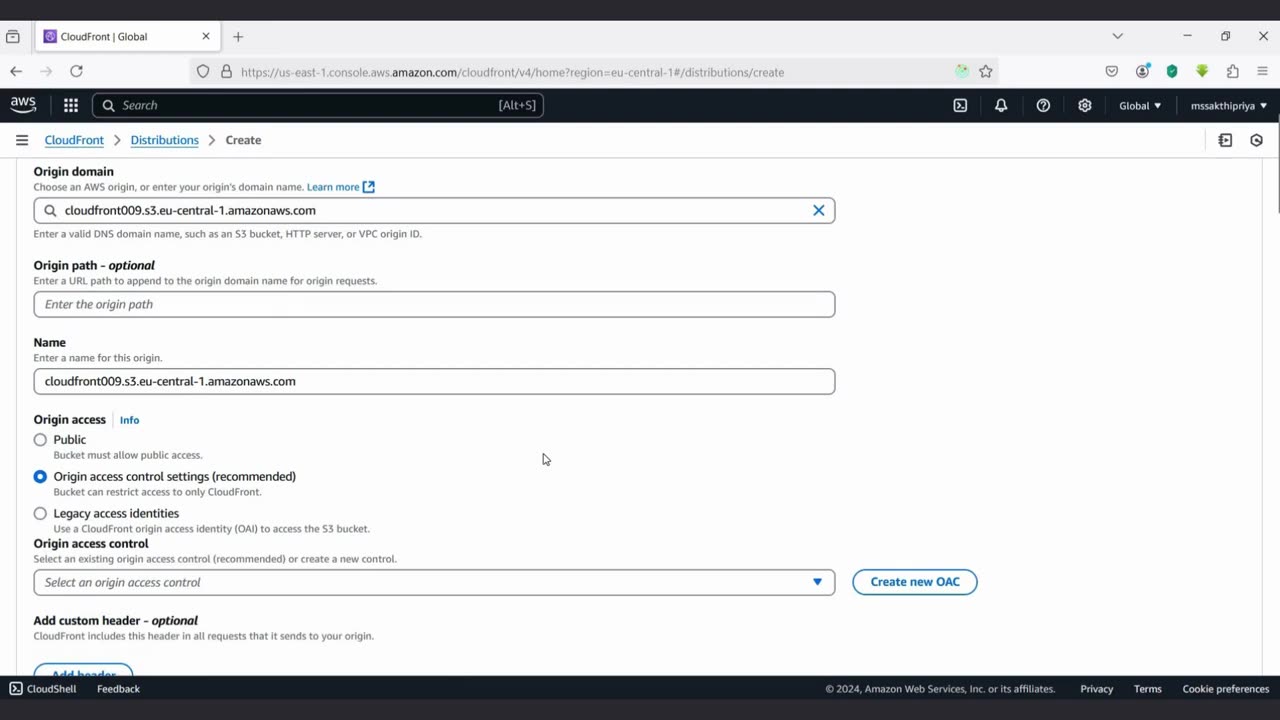Screen dimensions: 1280x720
Task: Click the AWS logo home icon
Action: click(23, 105)
